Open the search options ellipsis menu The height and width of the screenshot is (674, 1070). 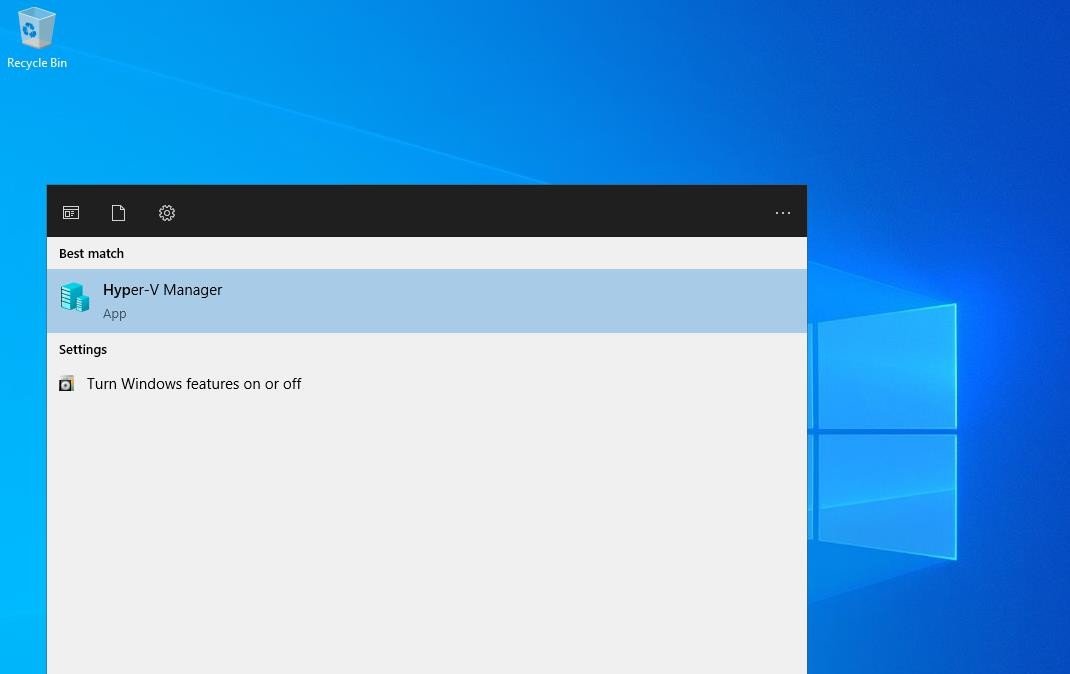coord(783,213)
